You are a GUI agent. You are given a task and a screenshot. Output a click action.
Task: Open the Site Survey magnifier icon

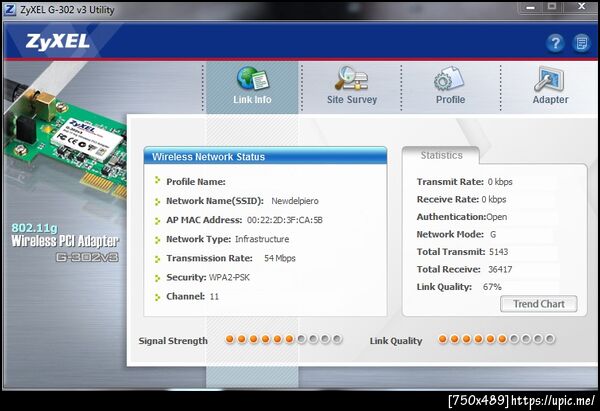(x=352, y=78)
